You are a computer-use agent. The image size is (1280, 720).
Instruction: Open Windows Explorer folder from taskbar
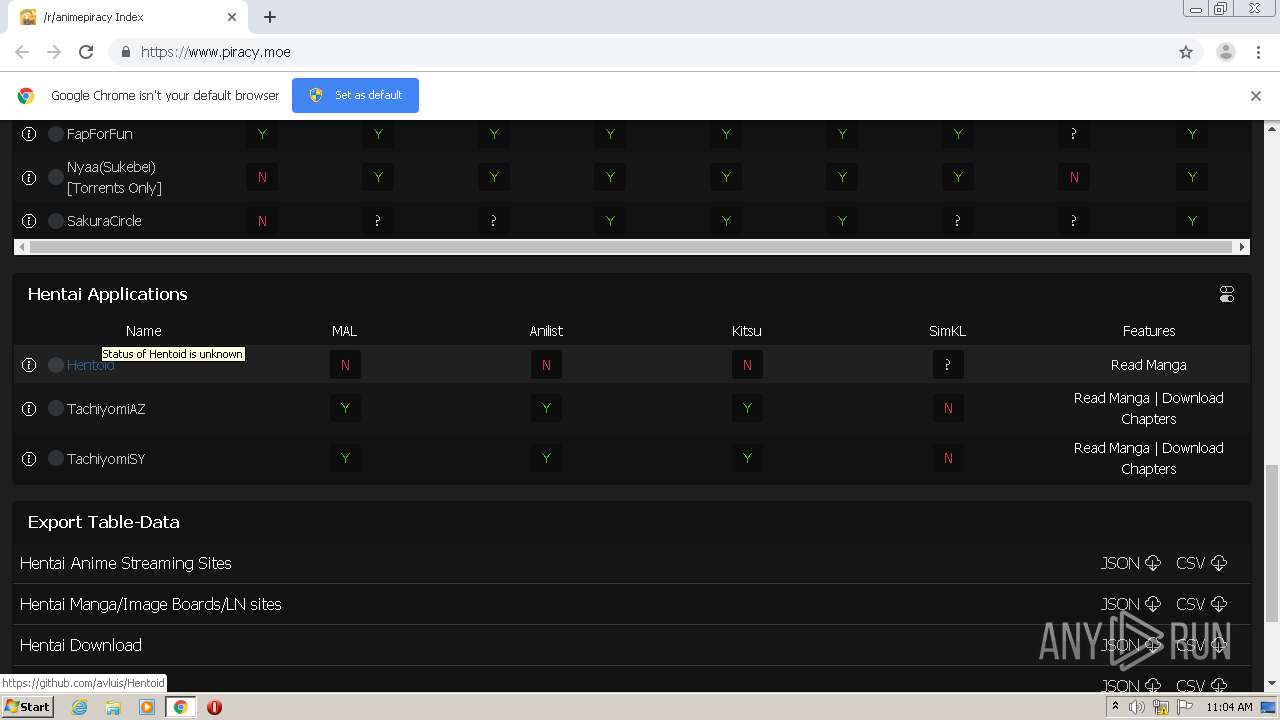113,707
